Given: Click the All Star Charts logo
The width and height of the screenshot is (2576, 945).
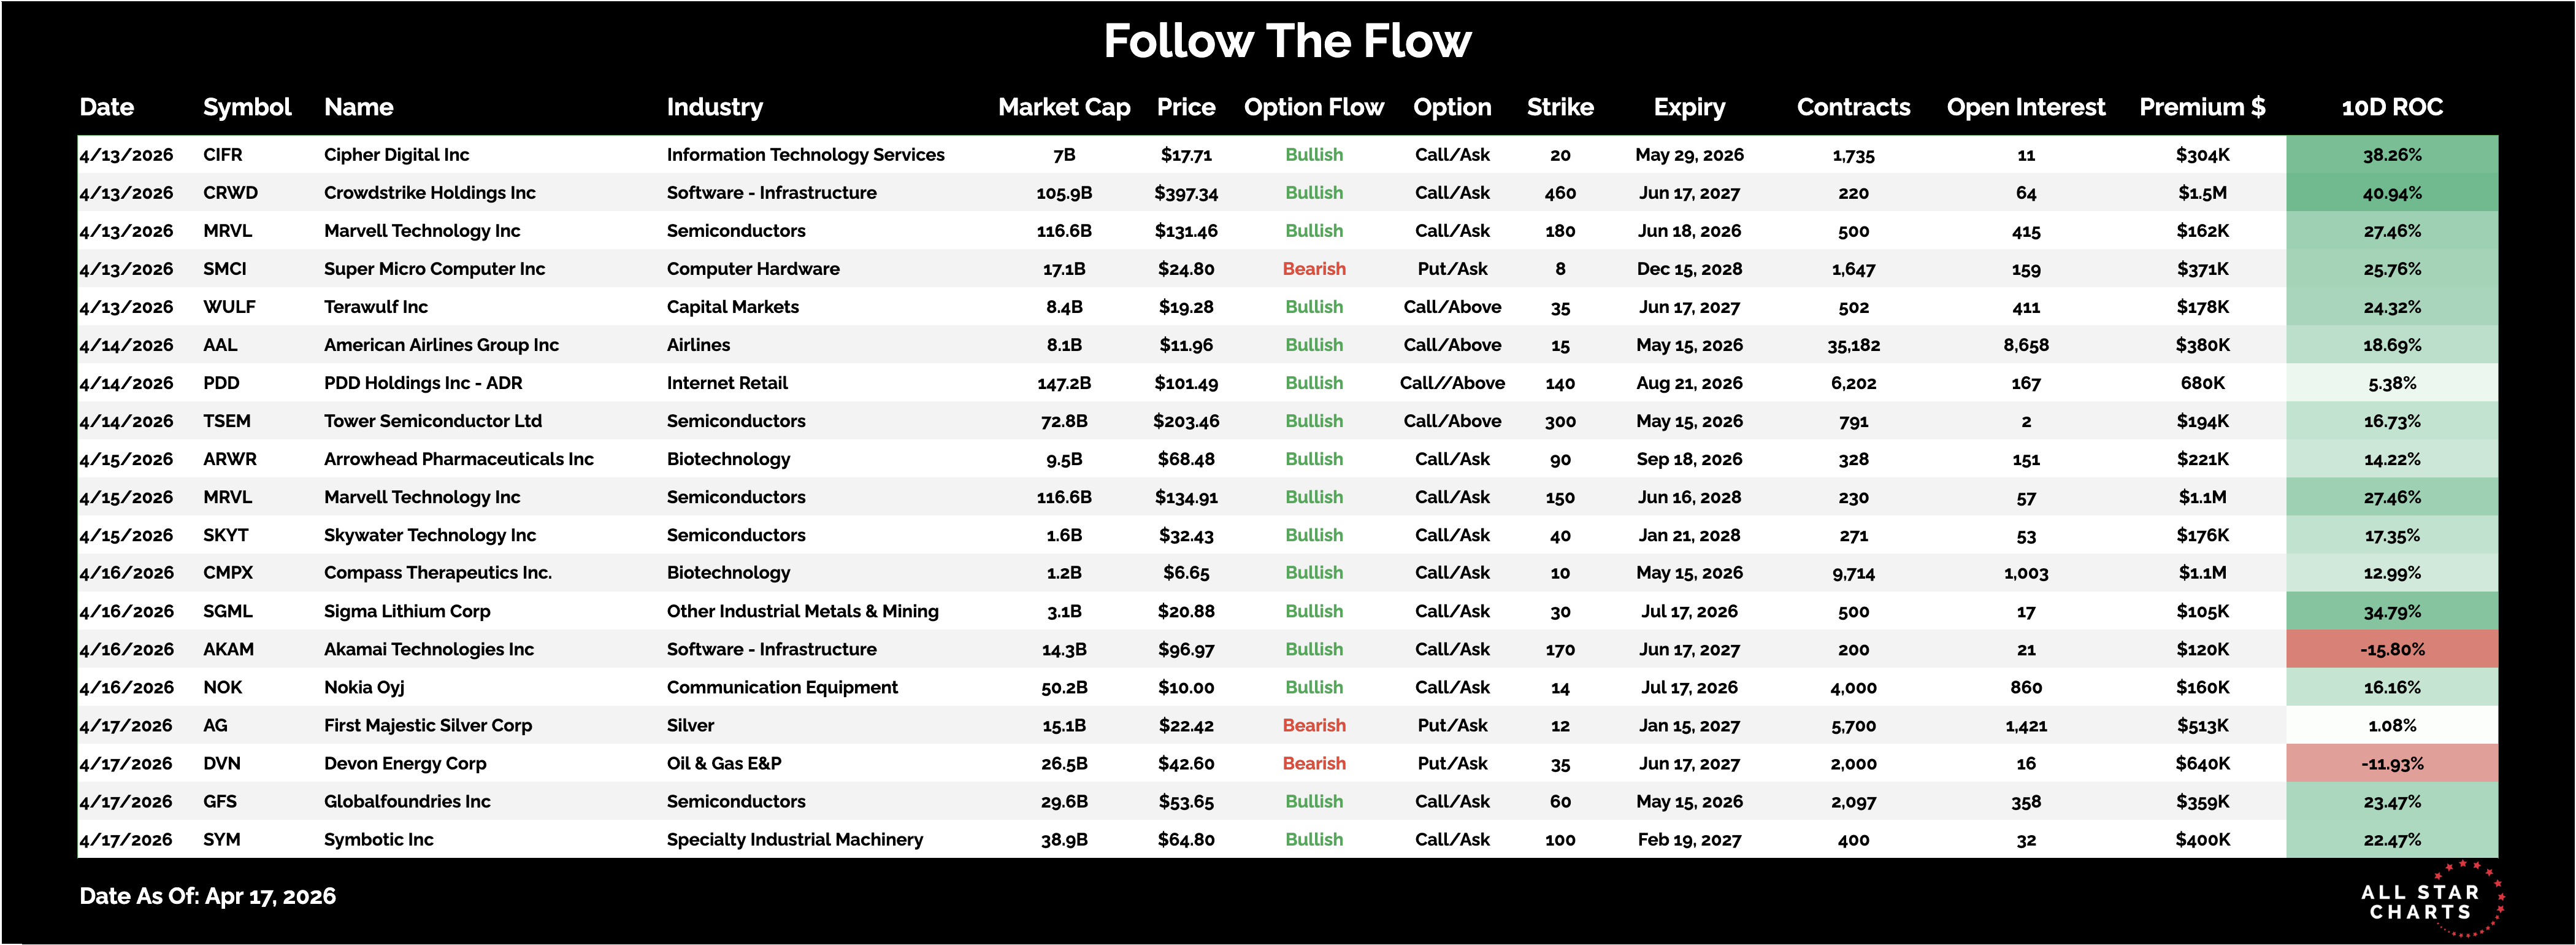Looking at the screenshot, I should pos(2428,900).
